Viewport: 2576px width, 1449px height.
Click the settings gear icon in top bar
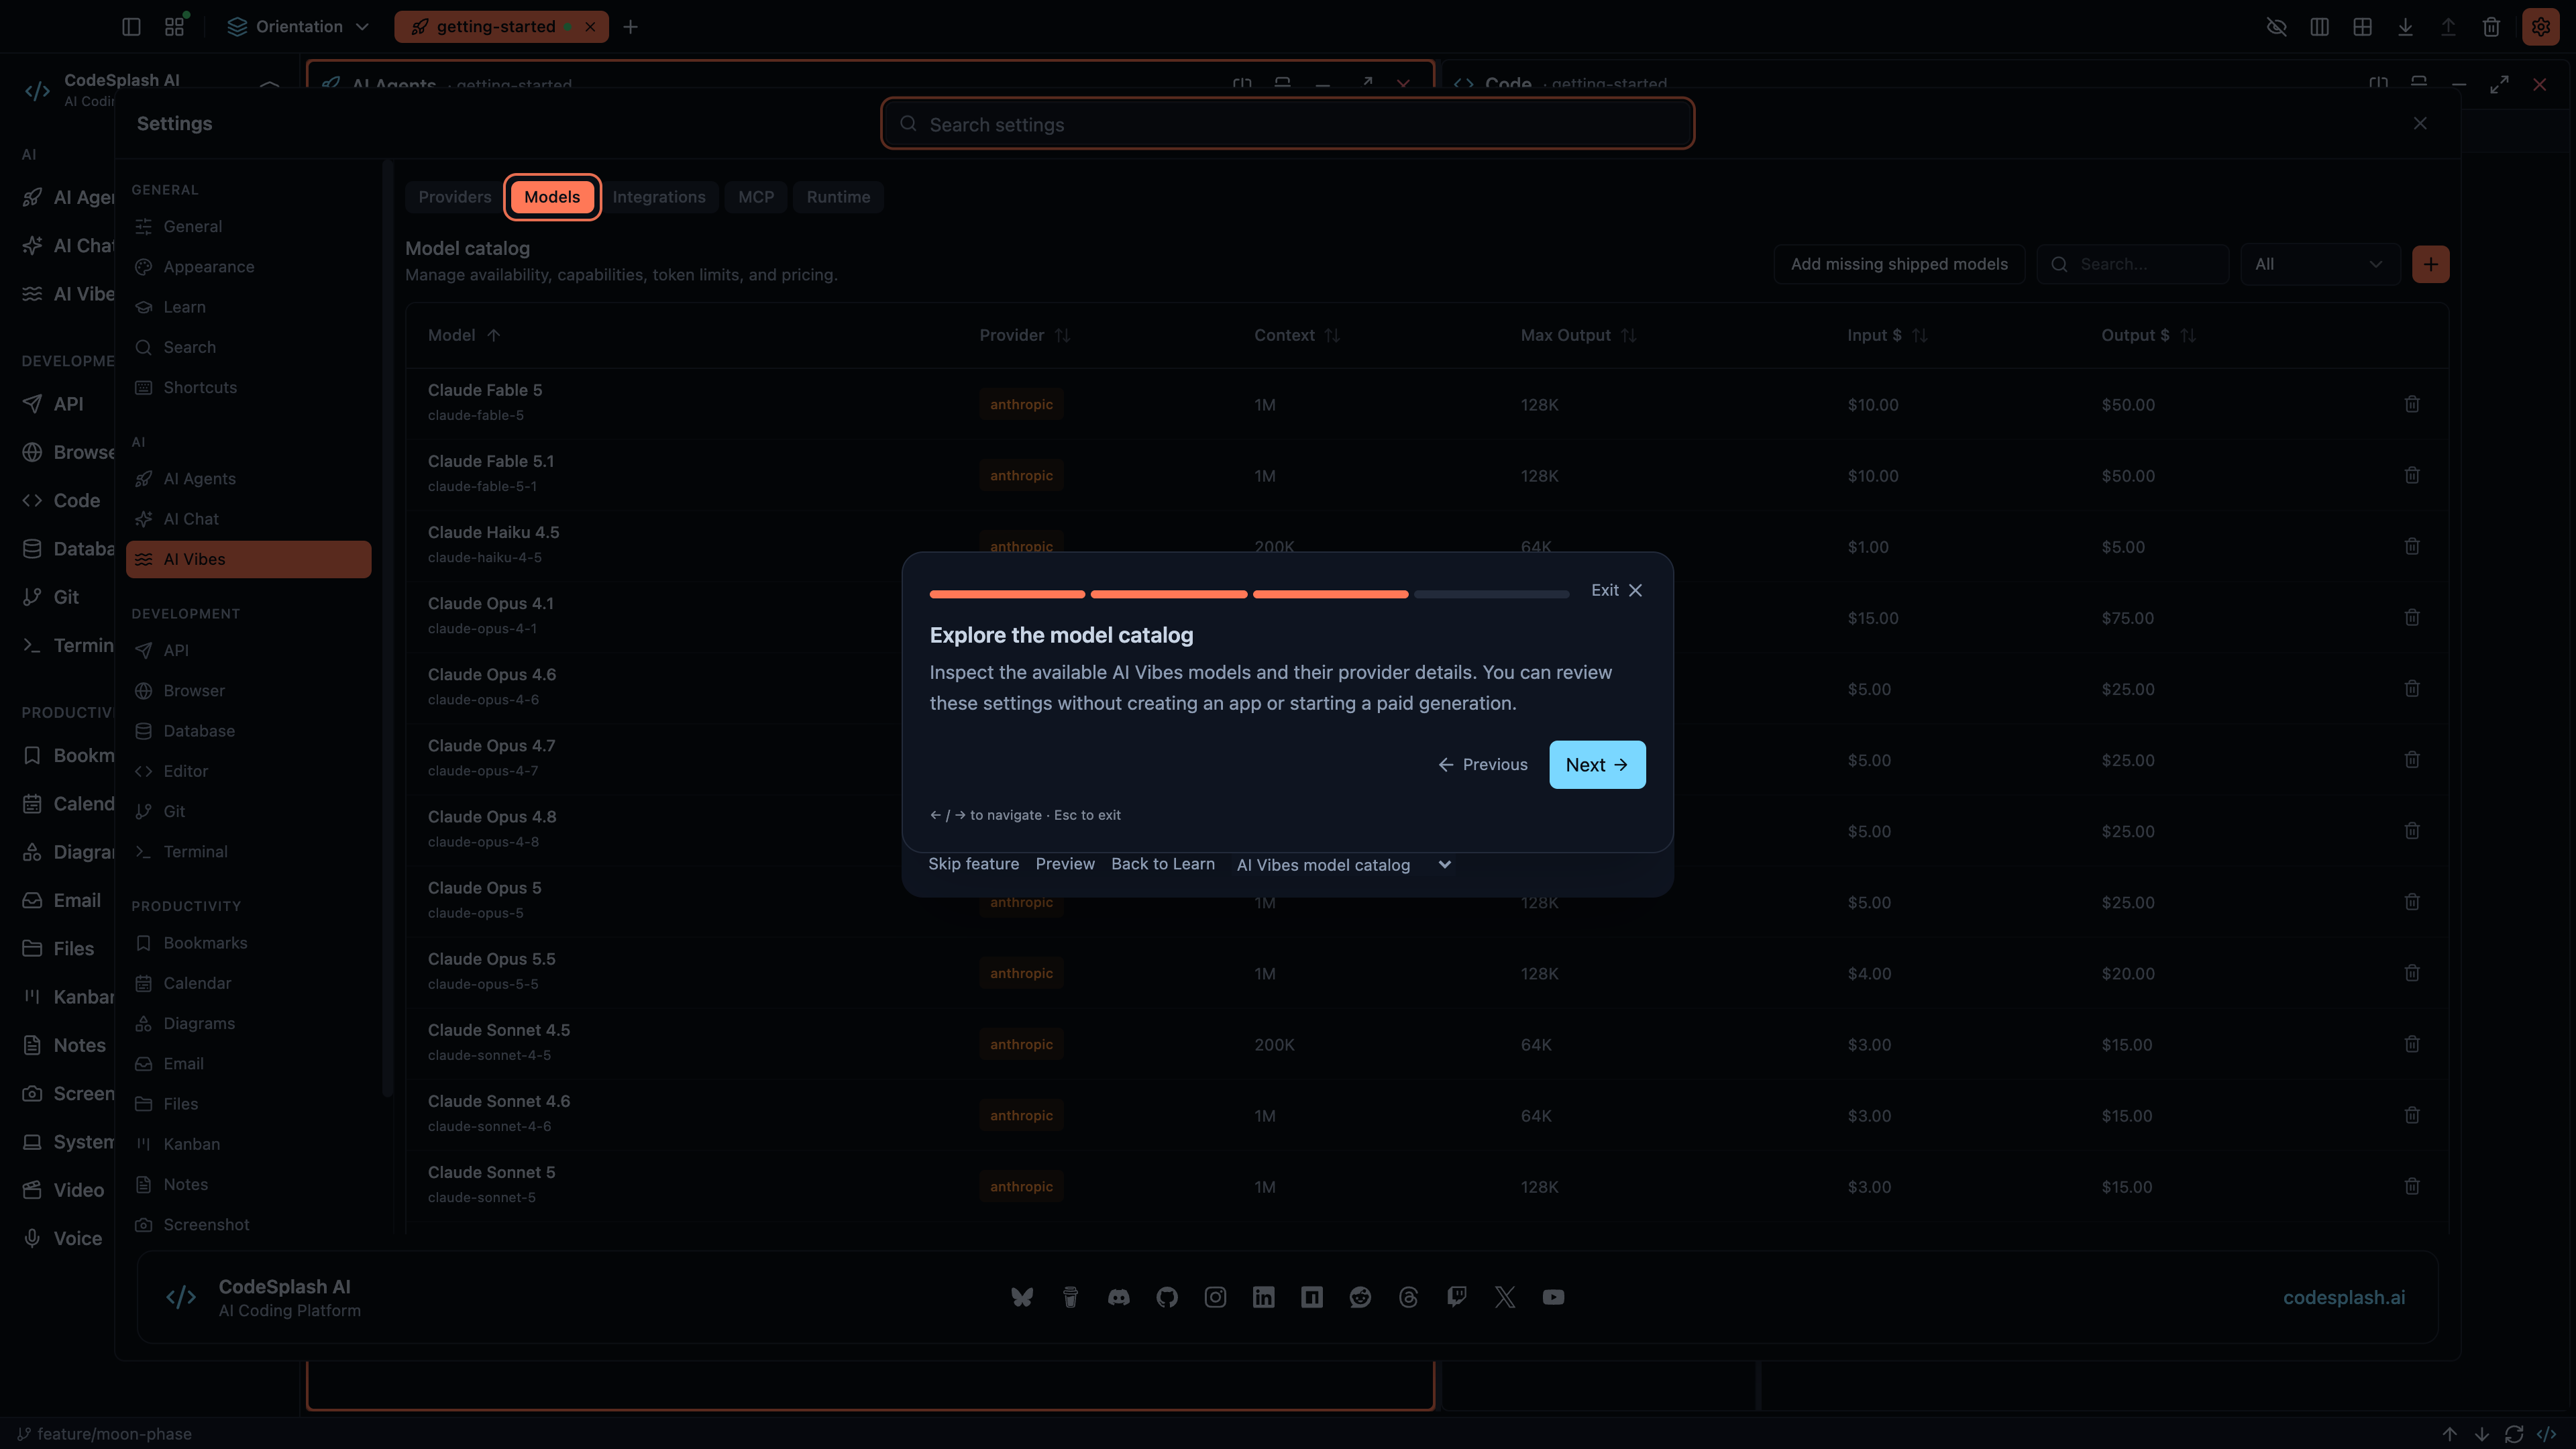[2540, 27]
